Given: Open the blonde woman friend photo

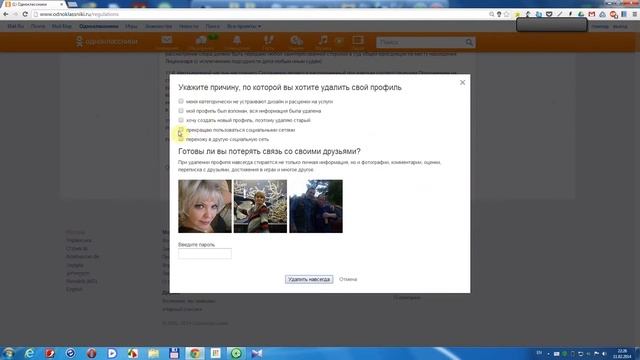Looking at the screenshot, I should [x=205, y=206].
